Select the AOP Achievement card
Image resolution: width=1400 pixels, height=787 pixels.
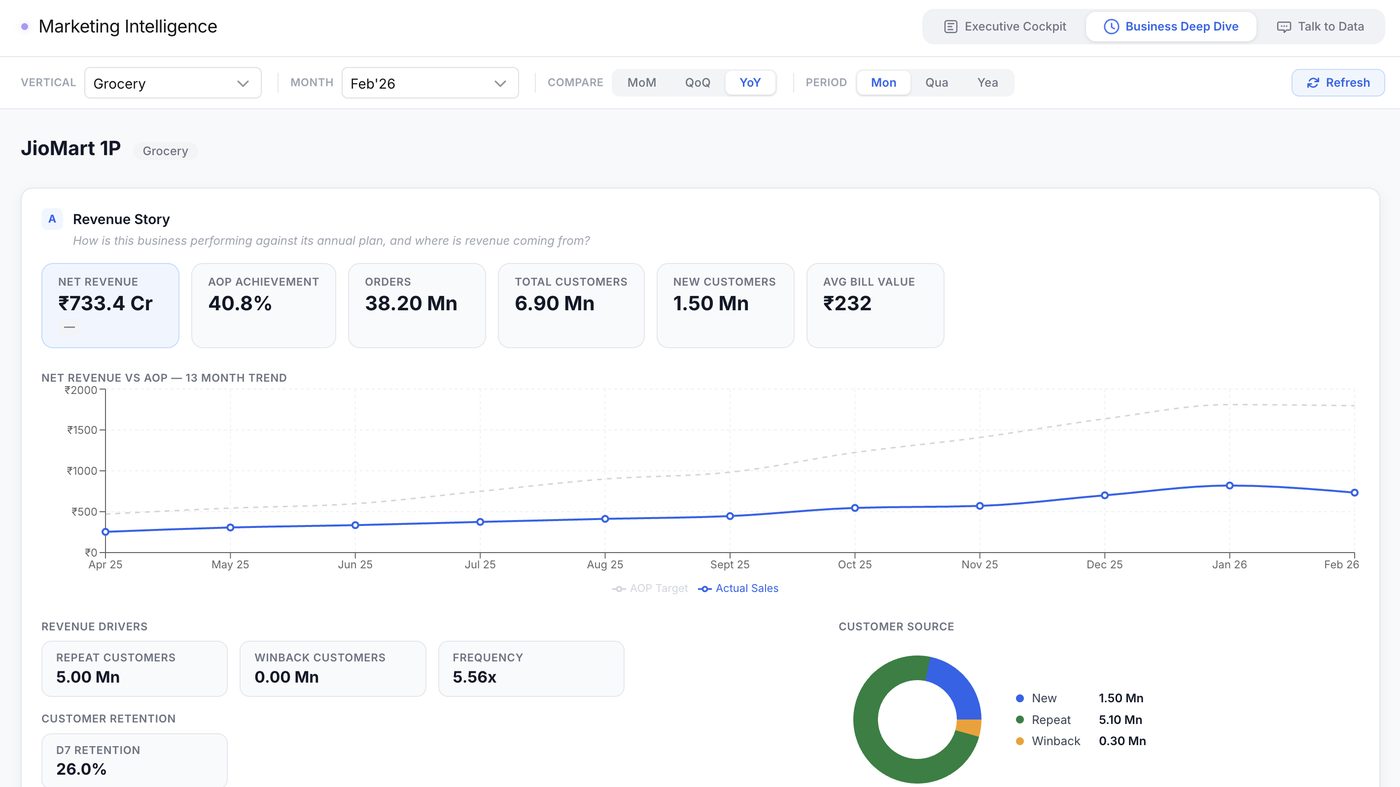pyautogui.click(x=264, y=306)
